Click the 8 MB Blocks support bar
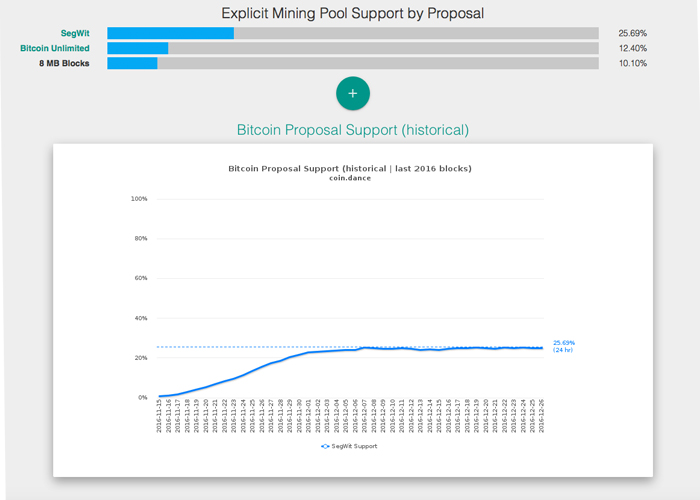Image resolution: width=700 pixels, height=500 pixels. click(353, 63)
